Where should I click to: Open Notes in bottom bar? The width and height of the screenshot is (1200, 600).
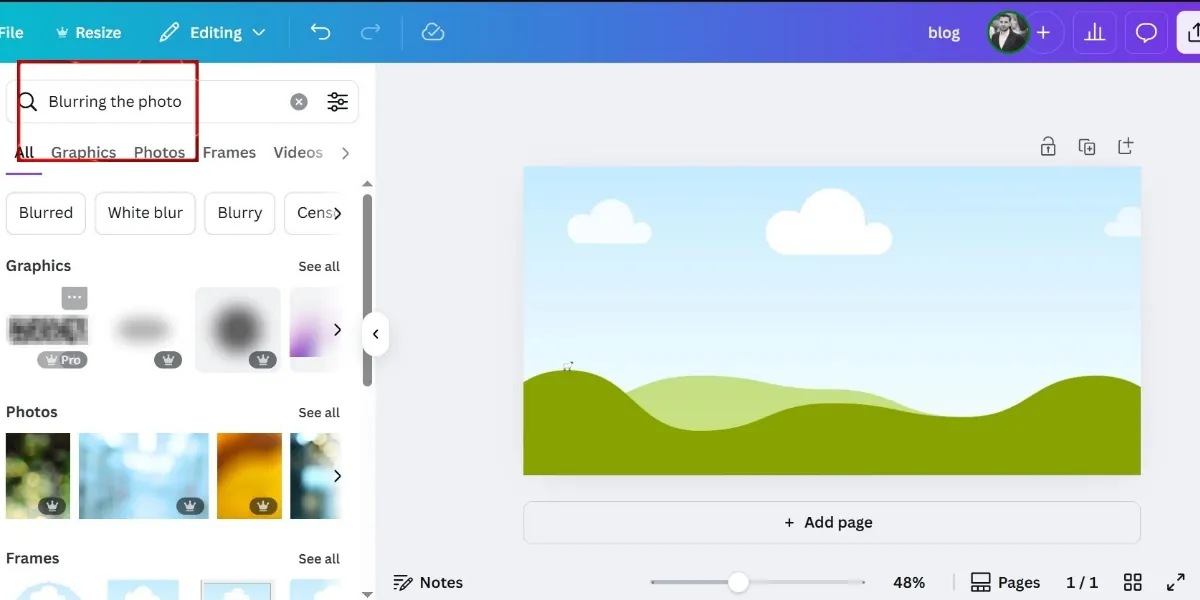(x=428, y=582)
